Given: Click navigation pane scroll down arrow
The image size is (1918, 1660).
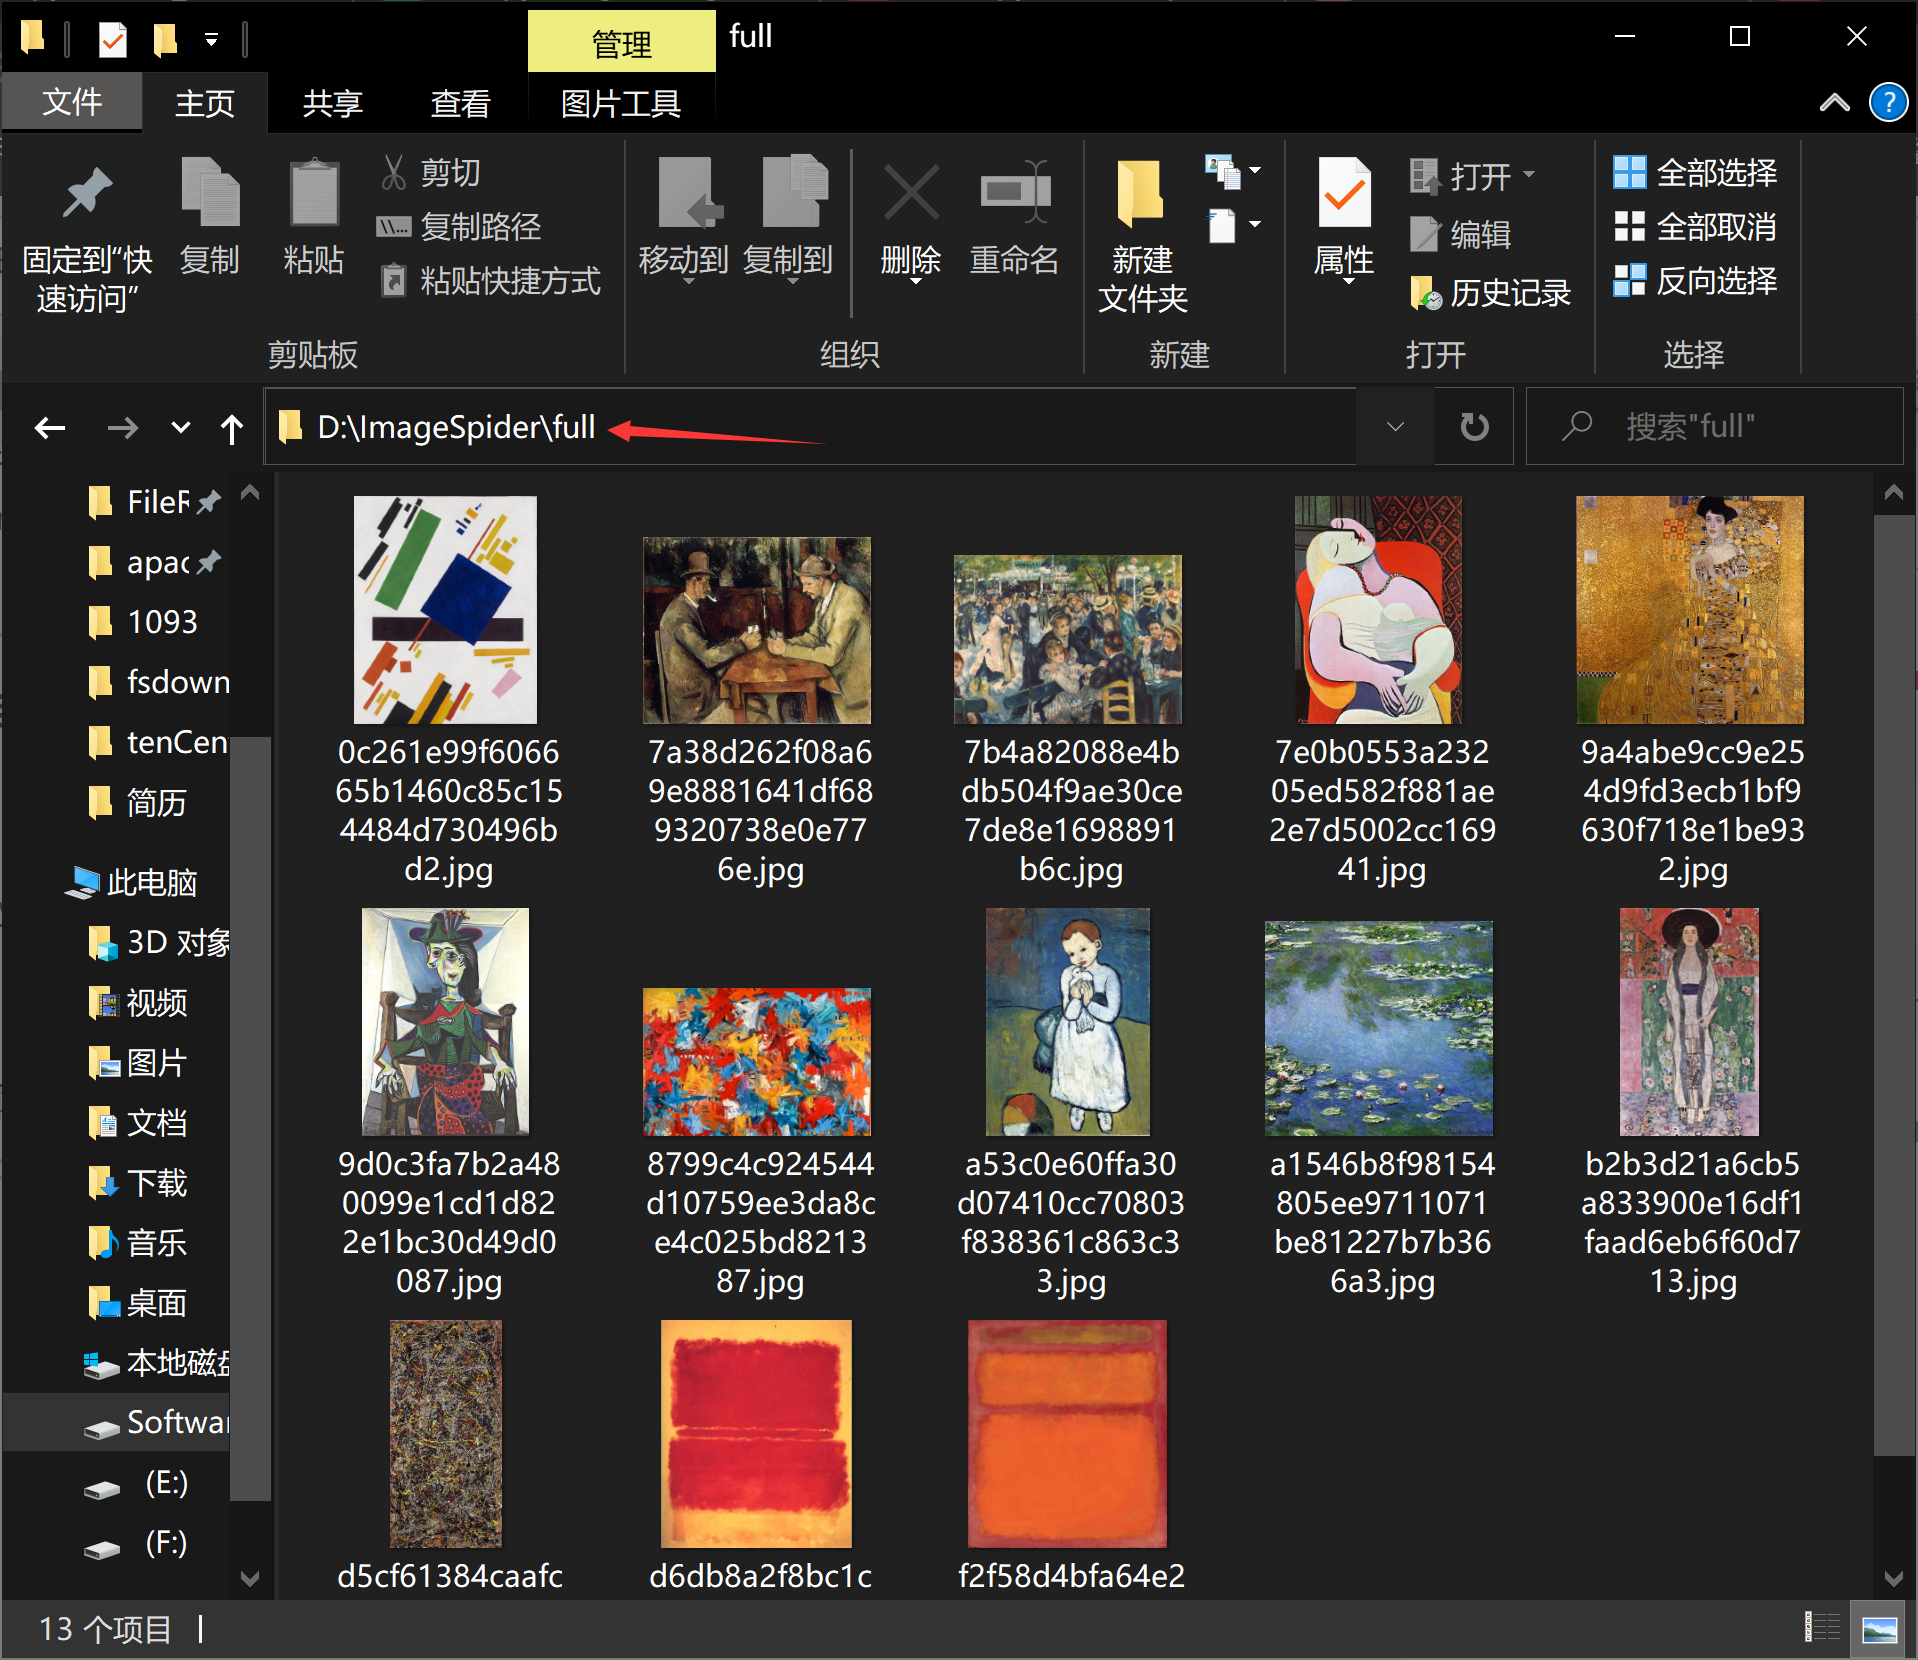Looking at the screenshot, I should [x=250, y=1579].
